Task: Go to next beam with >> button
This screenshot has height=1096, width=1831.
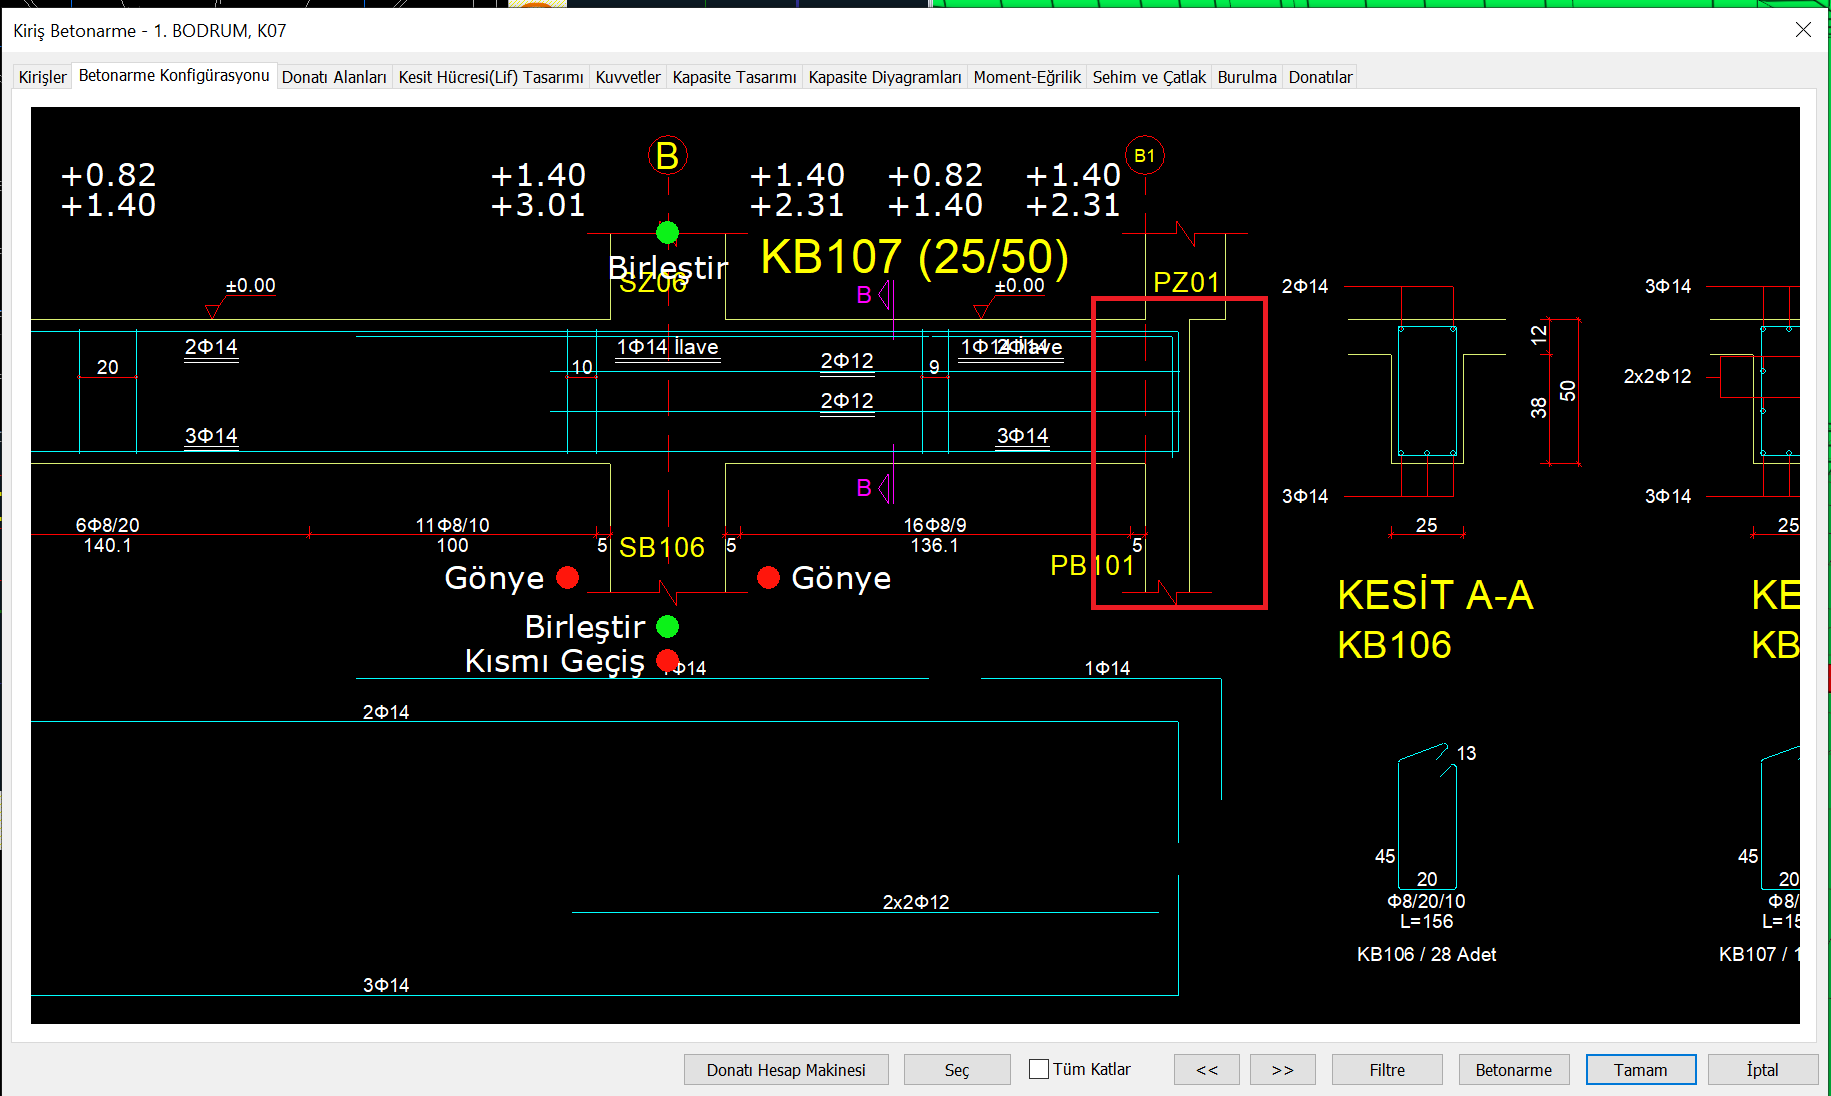Action: [x=1283, y=1070]
